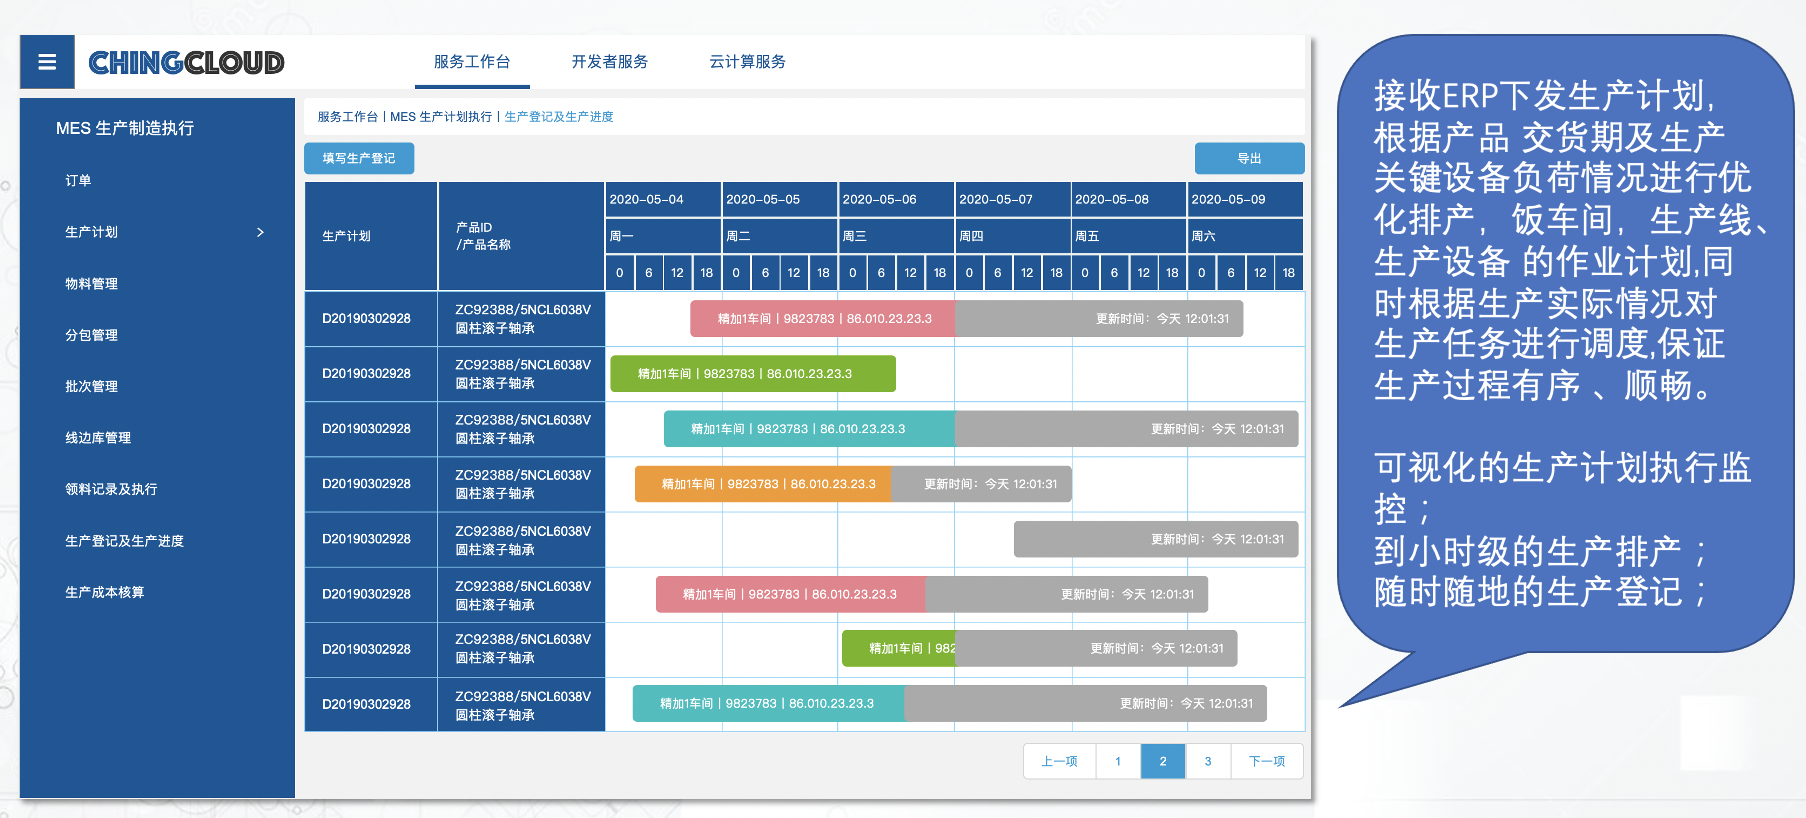Image resolution: width=1806 pixels, height=818 pixels.
Task: Open 批次管理 in the sidebar
Action: (91, 386)
